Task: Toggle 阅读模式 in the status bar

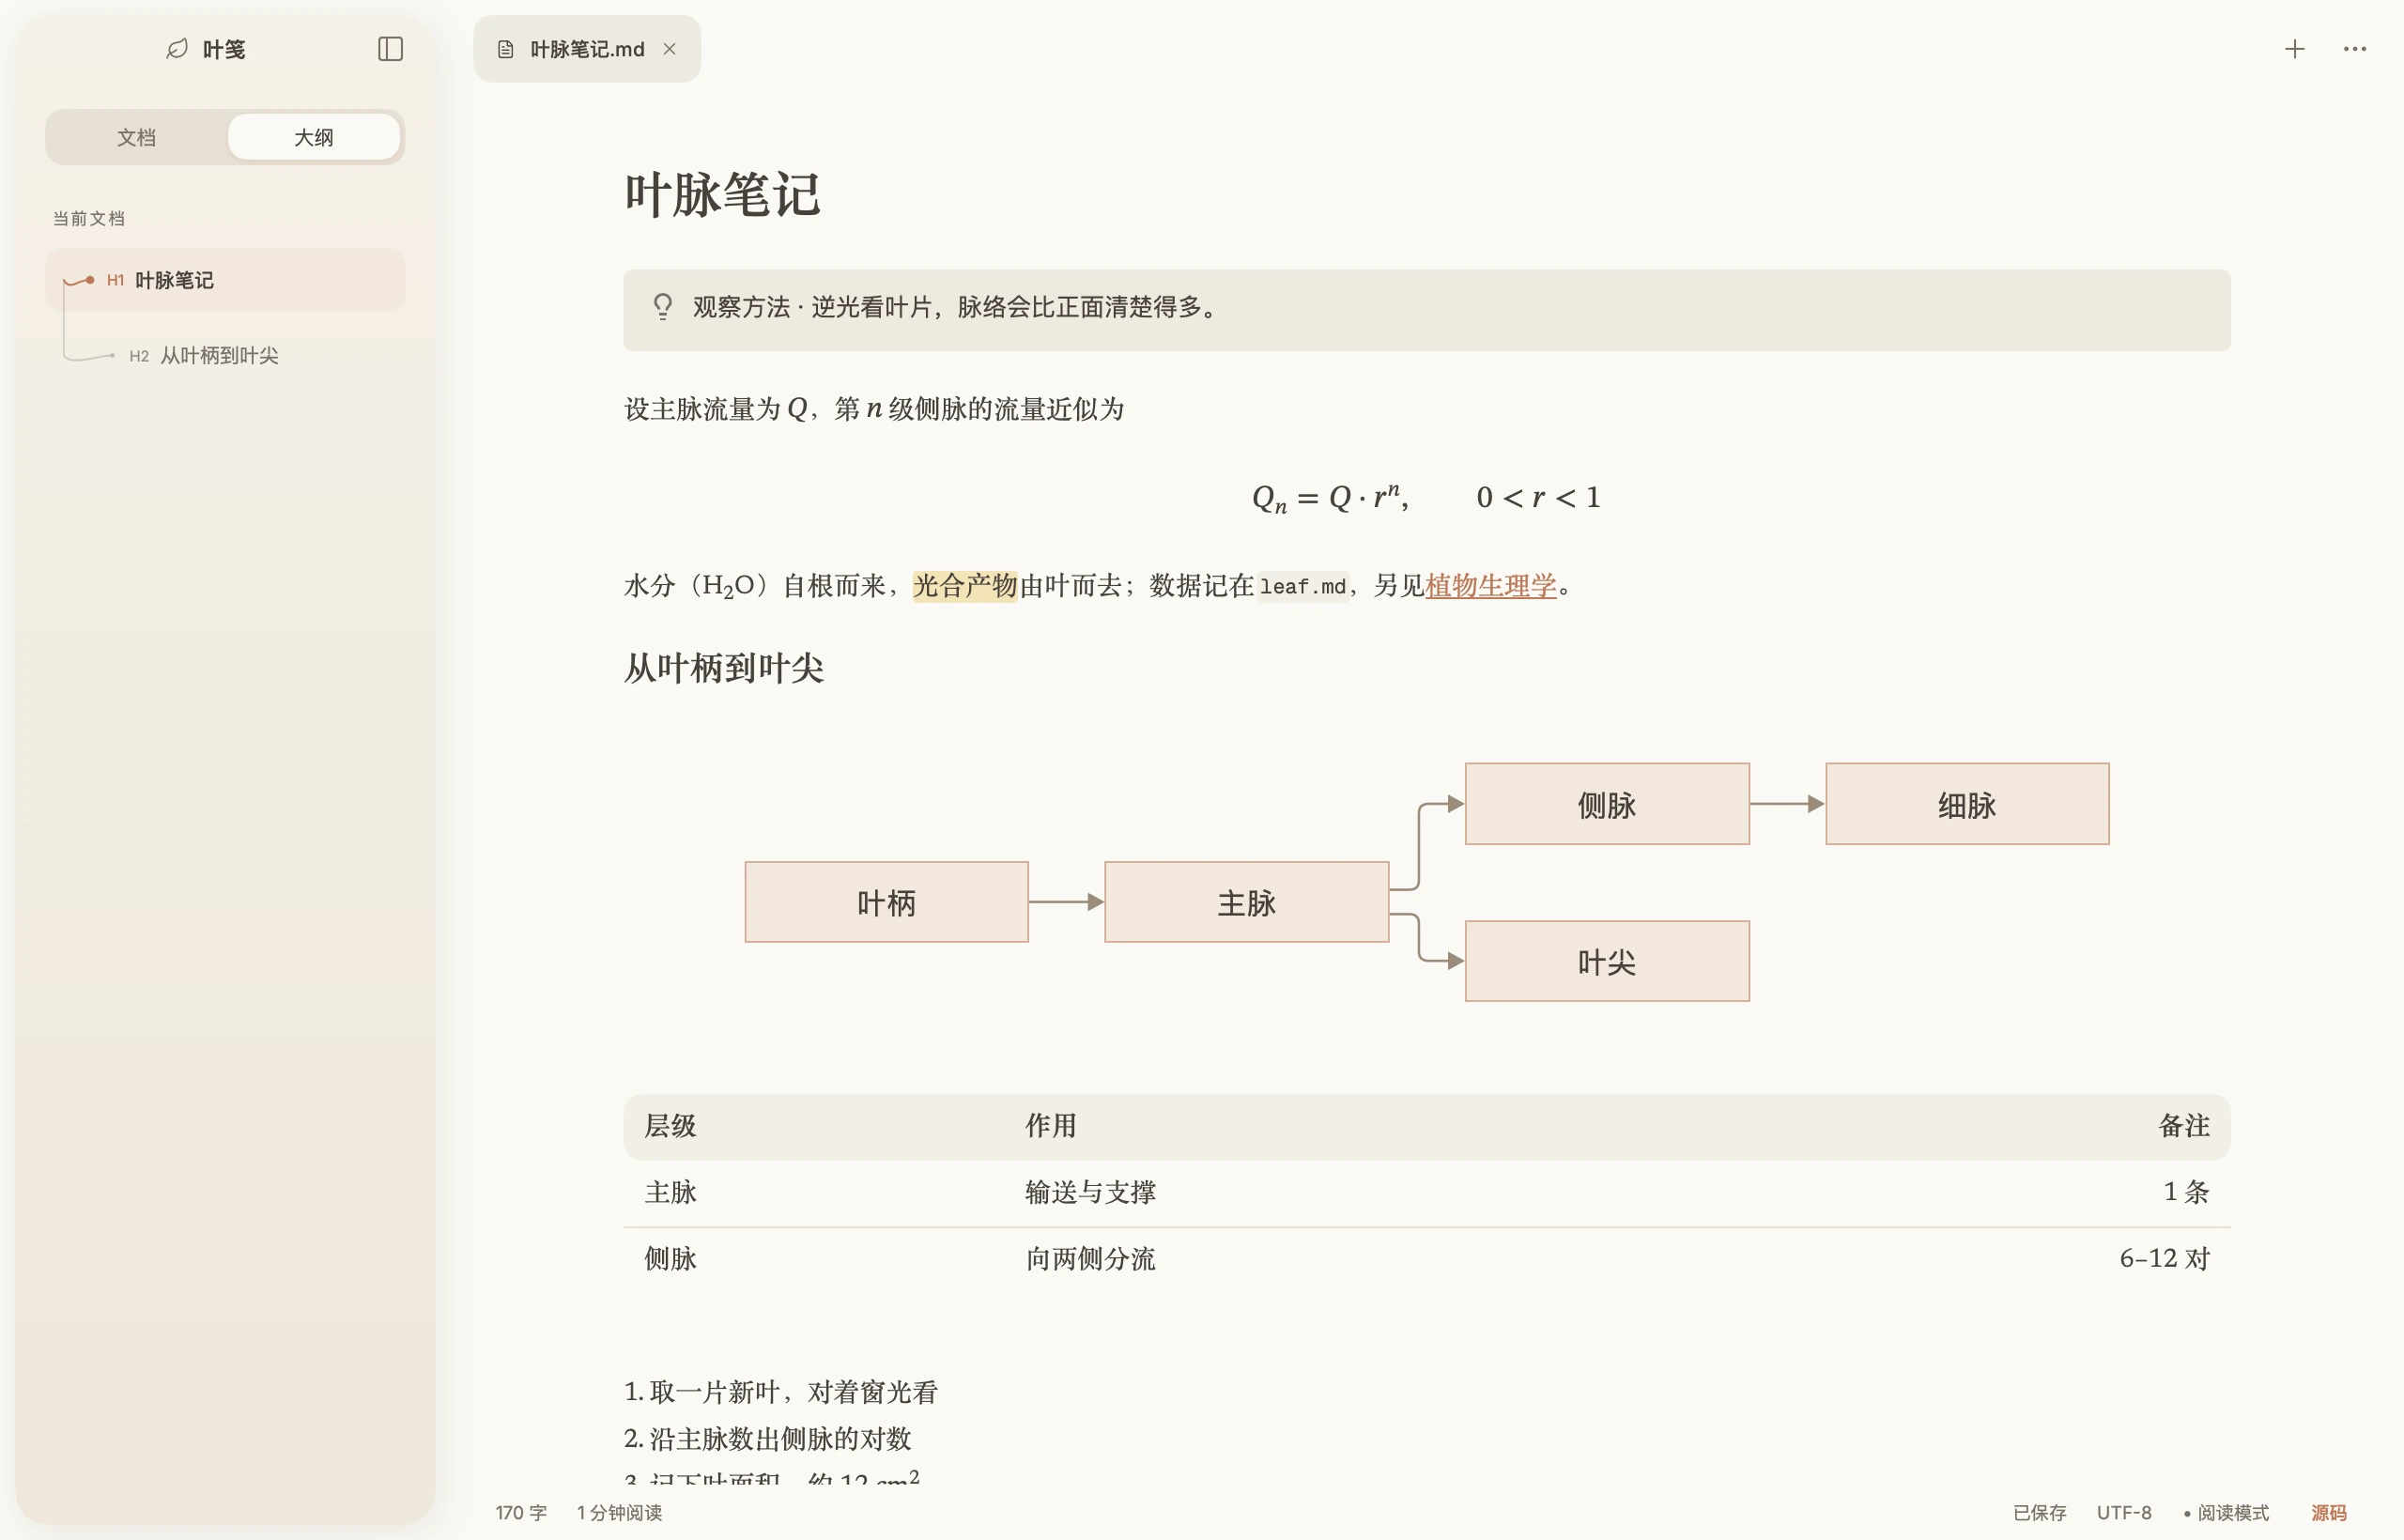Action: pos(2226,1512)
